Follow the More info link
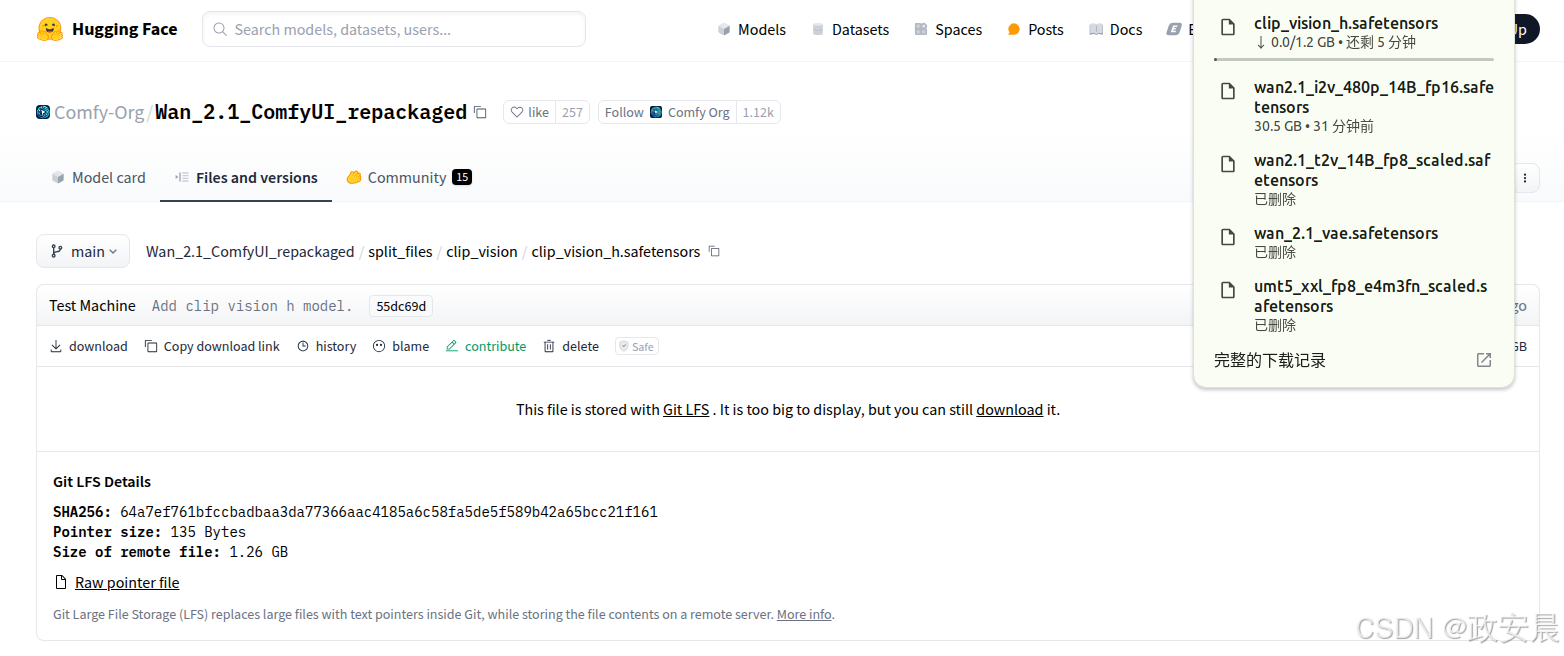This screenshot has height=656, width=1564. point(804,614)
